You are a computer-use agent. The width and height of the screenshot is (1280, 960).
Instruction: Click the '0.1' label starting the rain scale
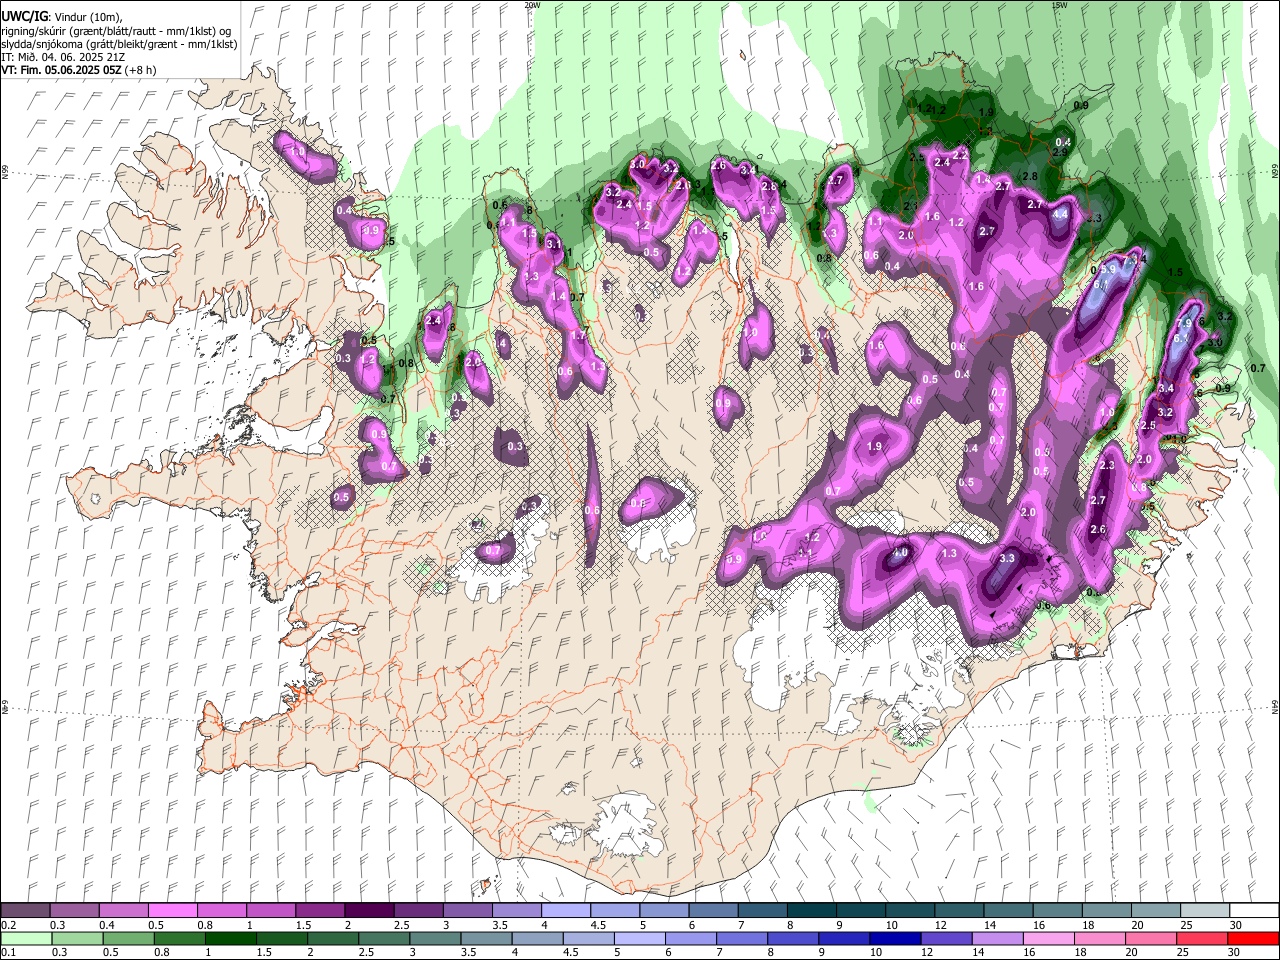point(8,952)
